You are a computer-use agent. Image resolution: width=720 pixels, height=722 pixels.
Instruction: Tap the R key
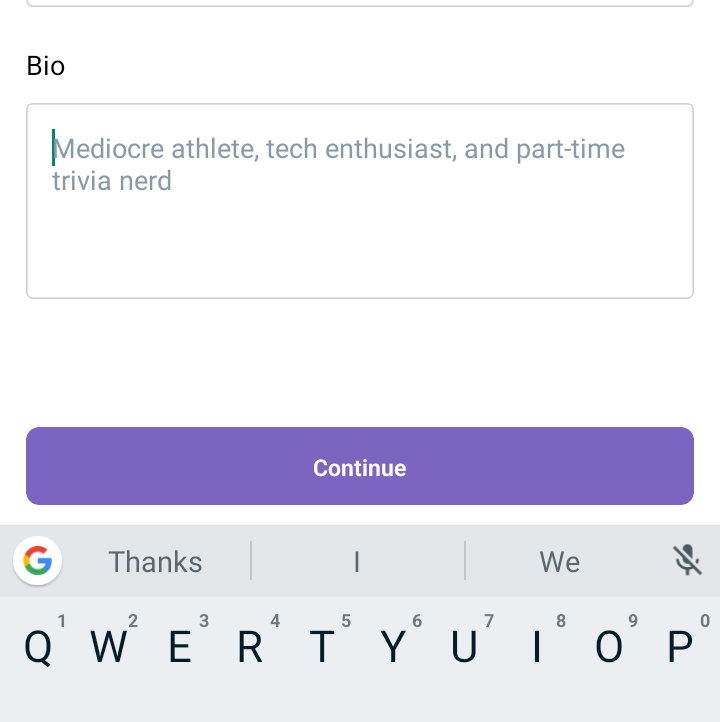pyautogui.click(x=251, y=646)
